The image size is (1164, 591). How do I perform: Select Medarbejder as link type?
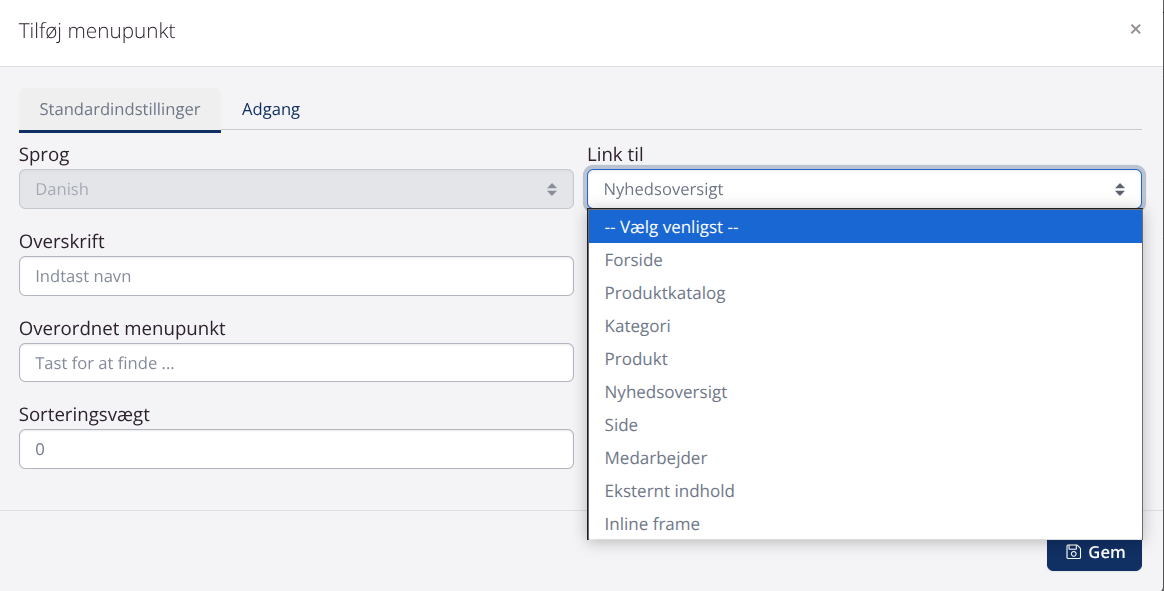[x=656, y=458]
